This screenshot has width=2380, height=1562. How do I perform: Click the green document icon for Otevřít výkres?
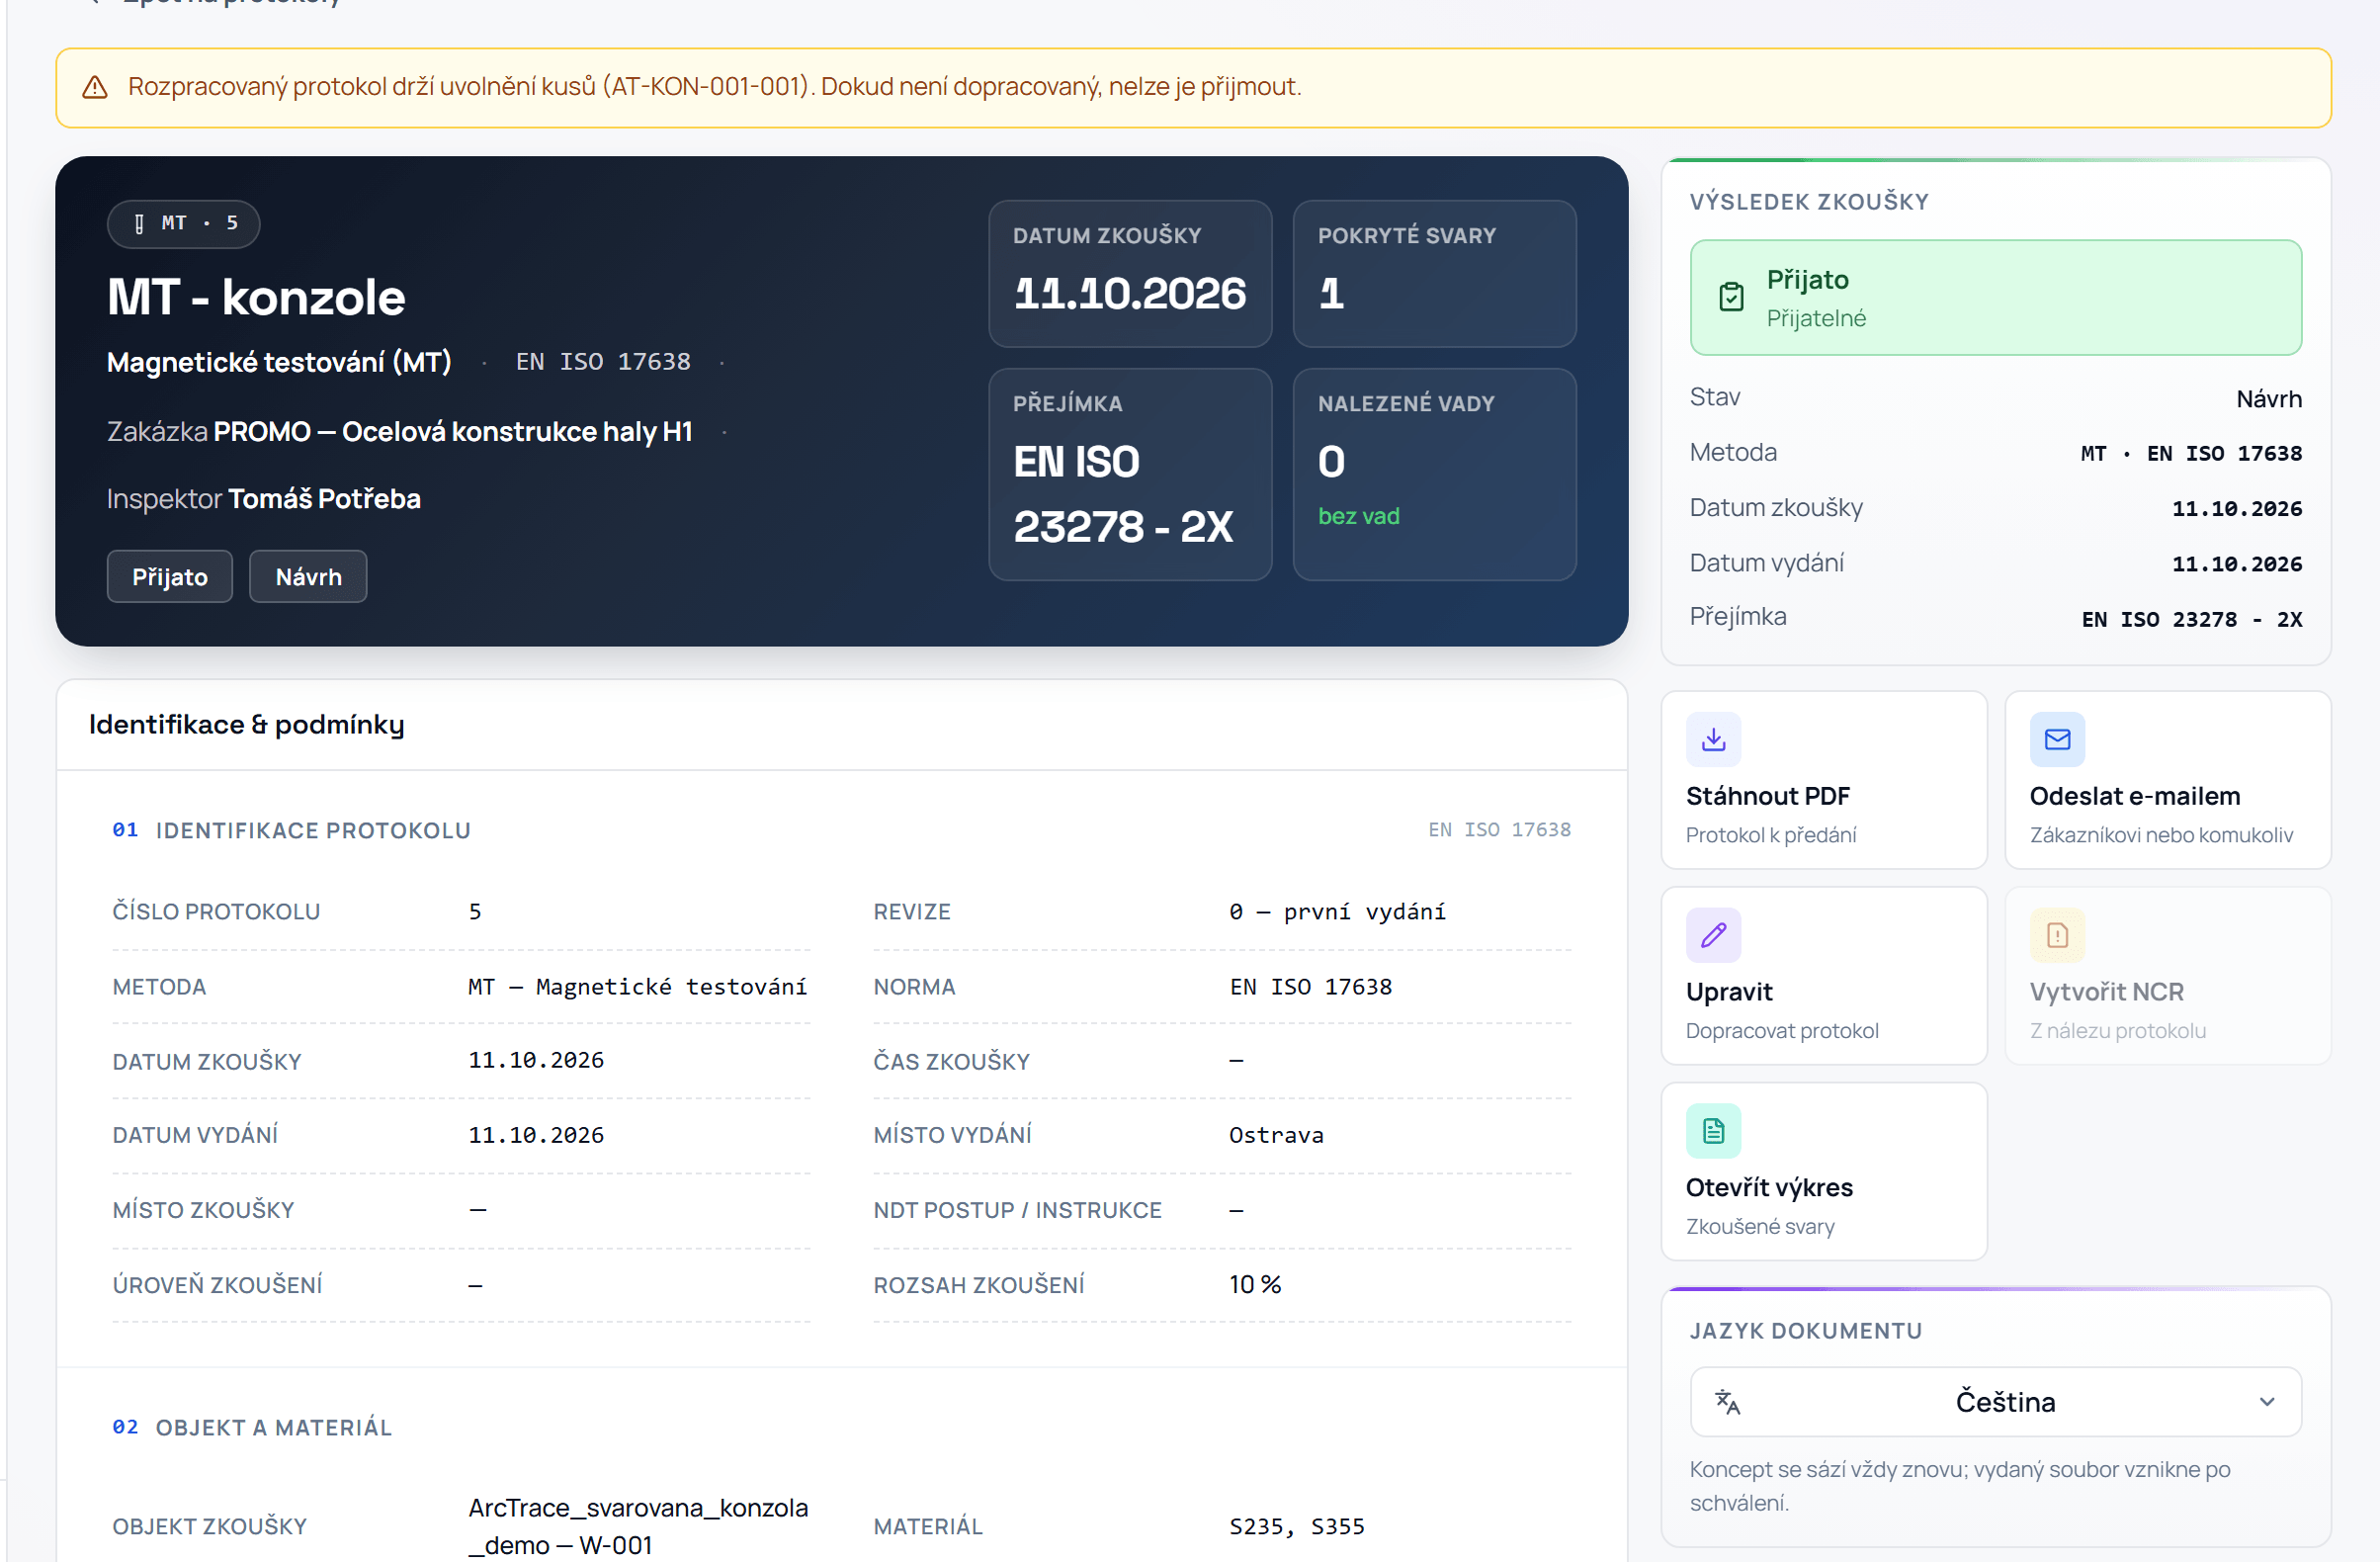1713,1131
